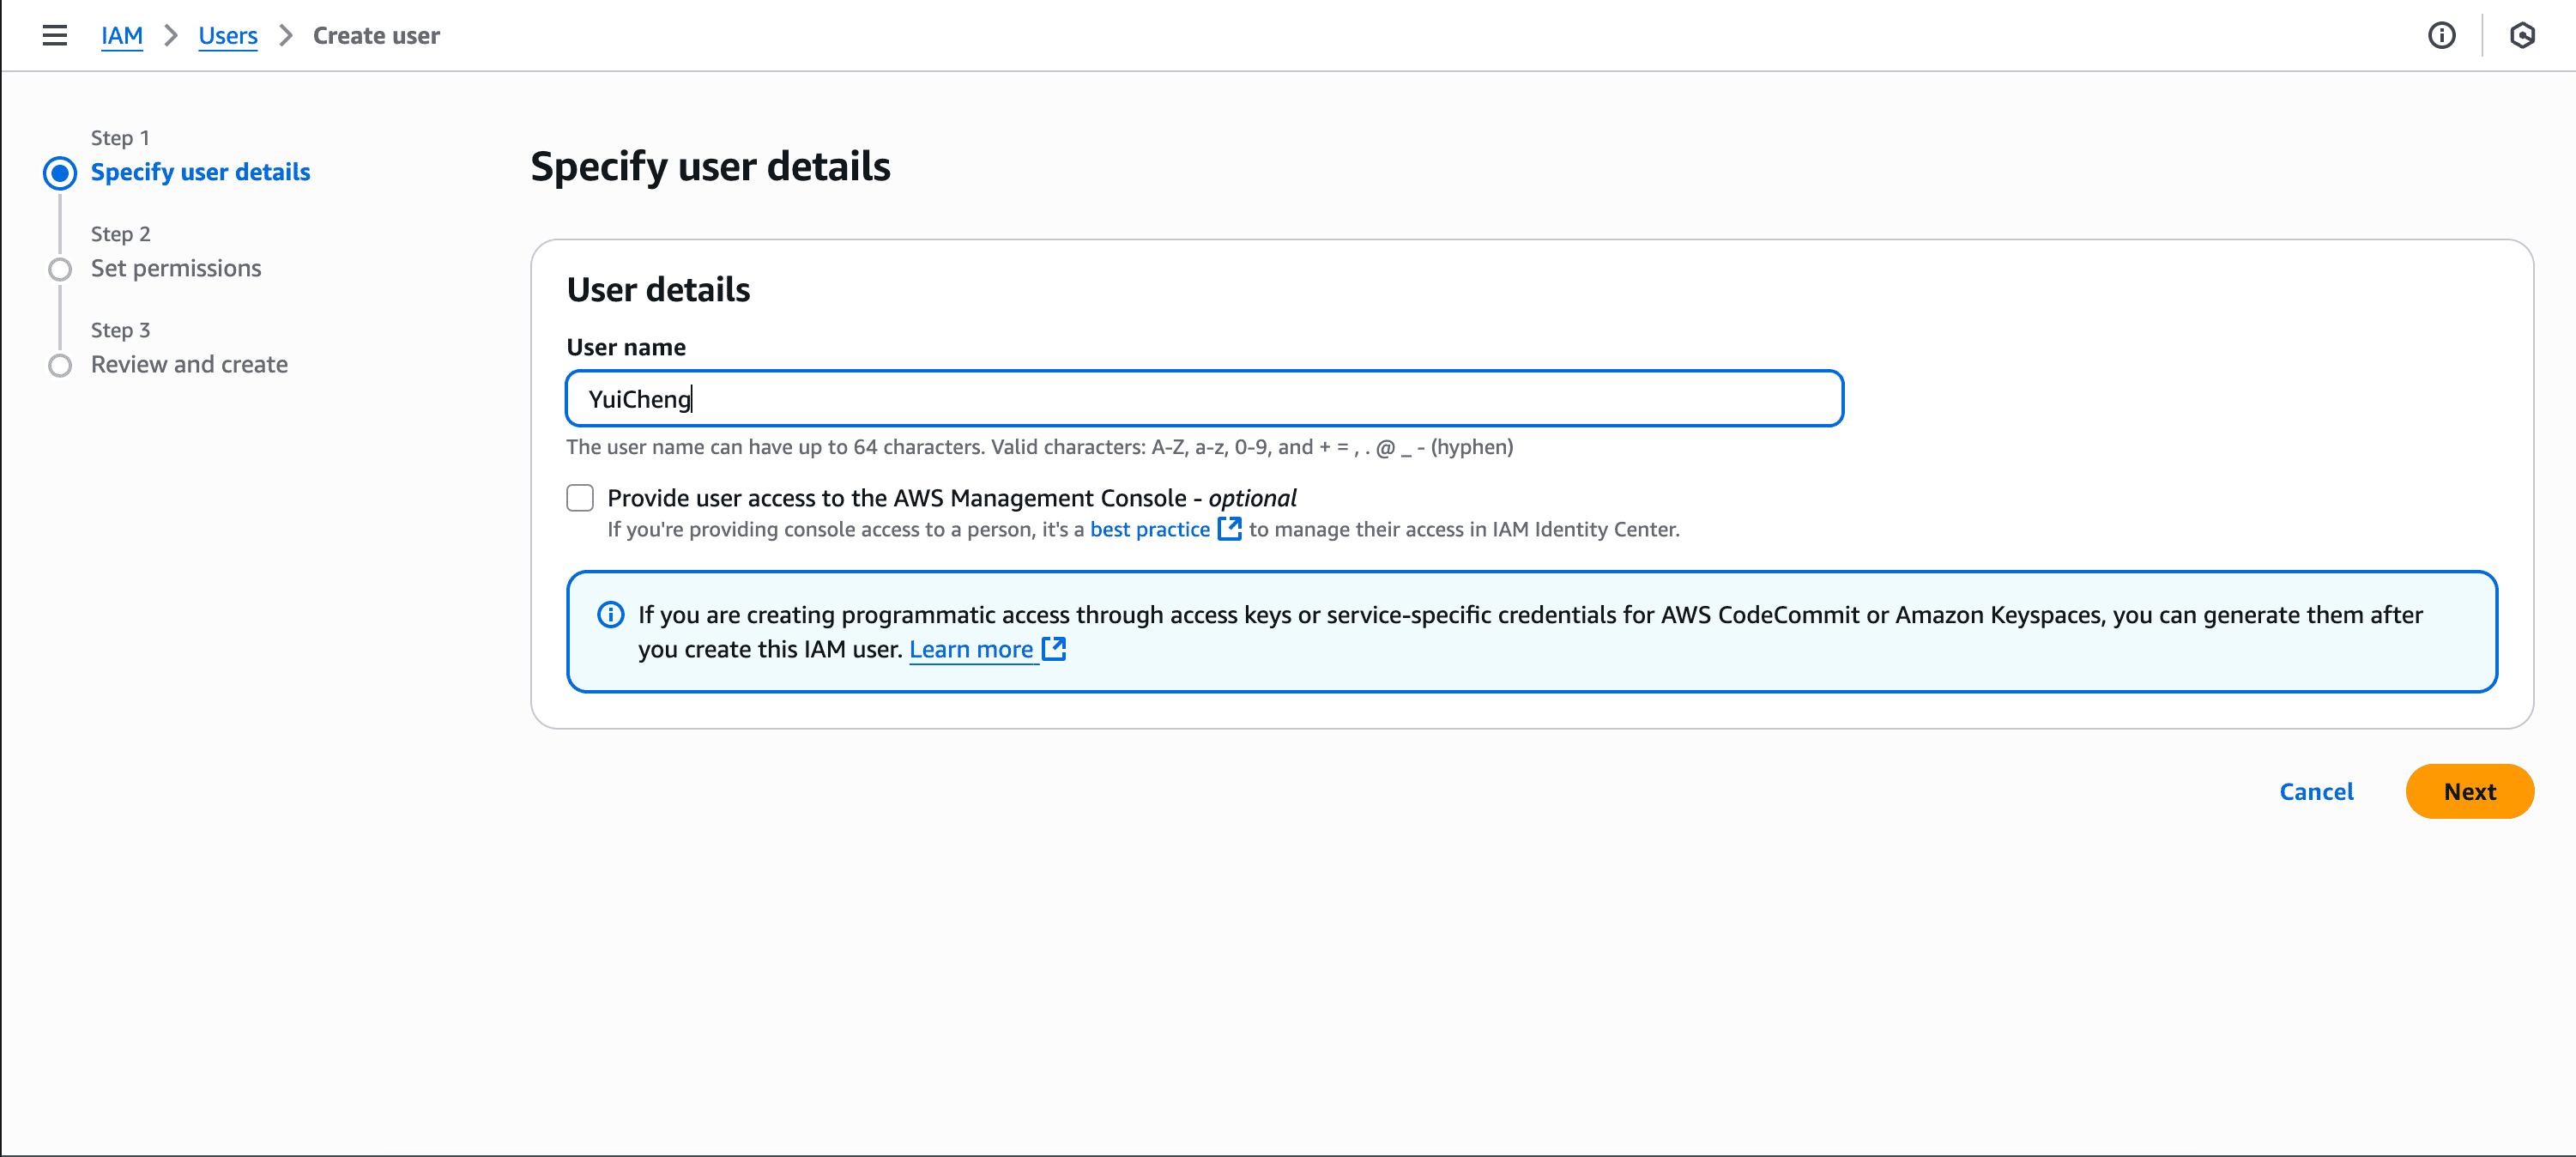Enable AWS Management Console access checkbox

(x=580, y=498)
